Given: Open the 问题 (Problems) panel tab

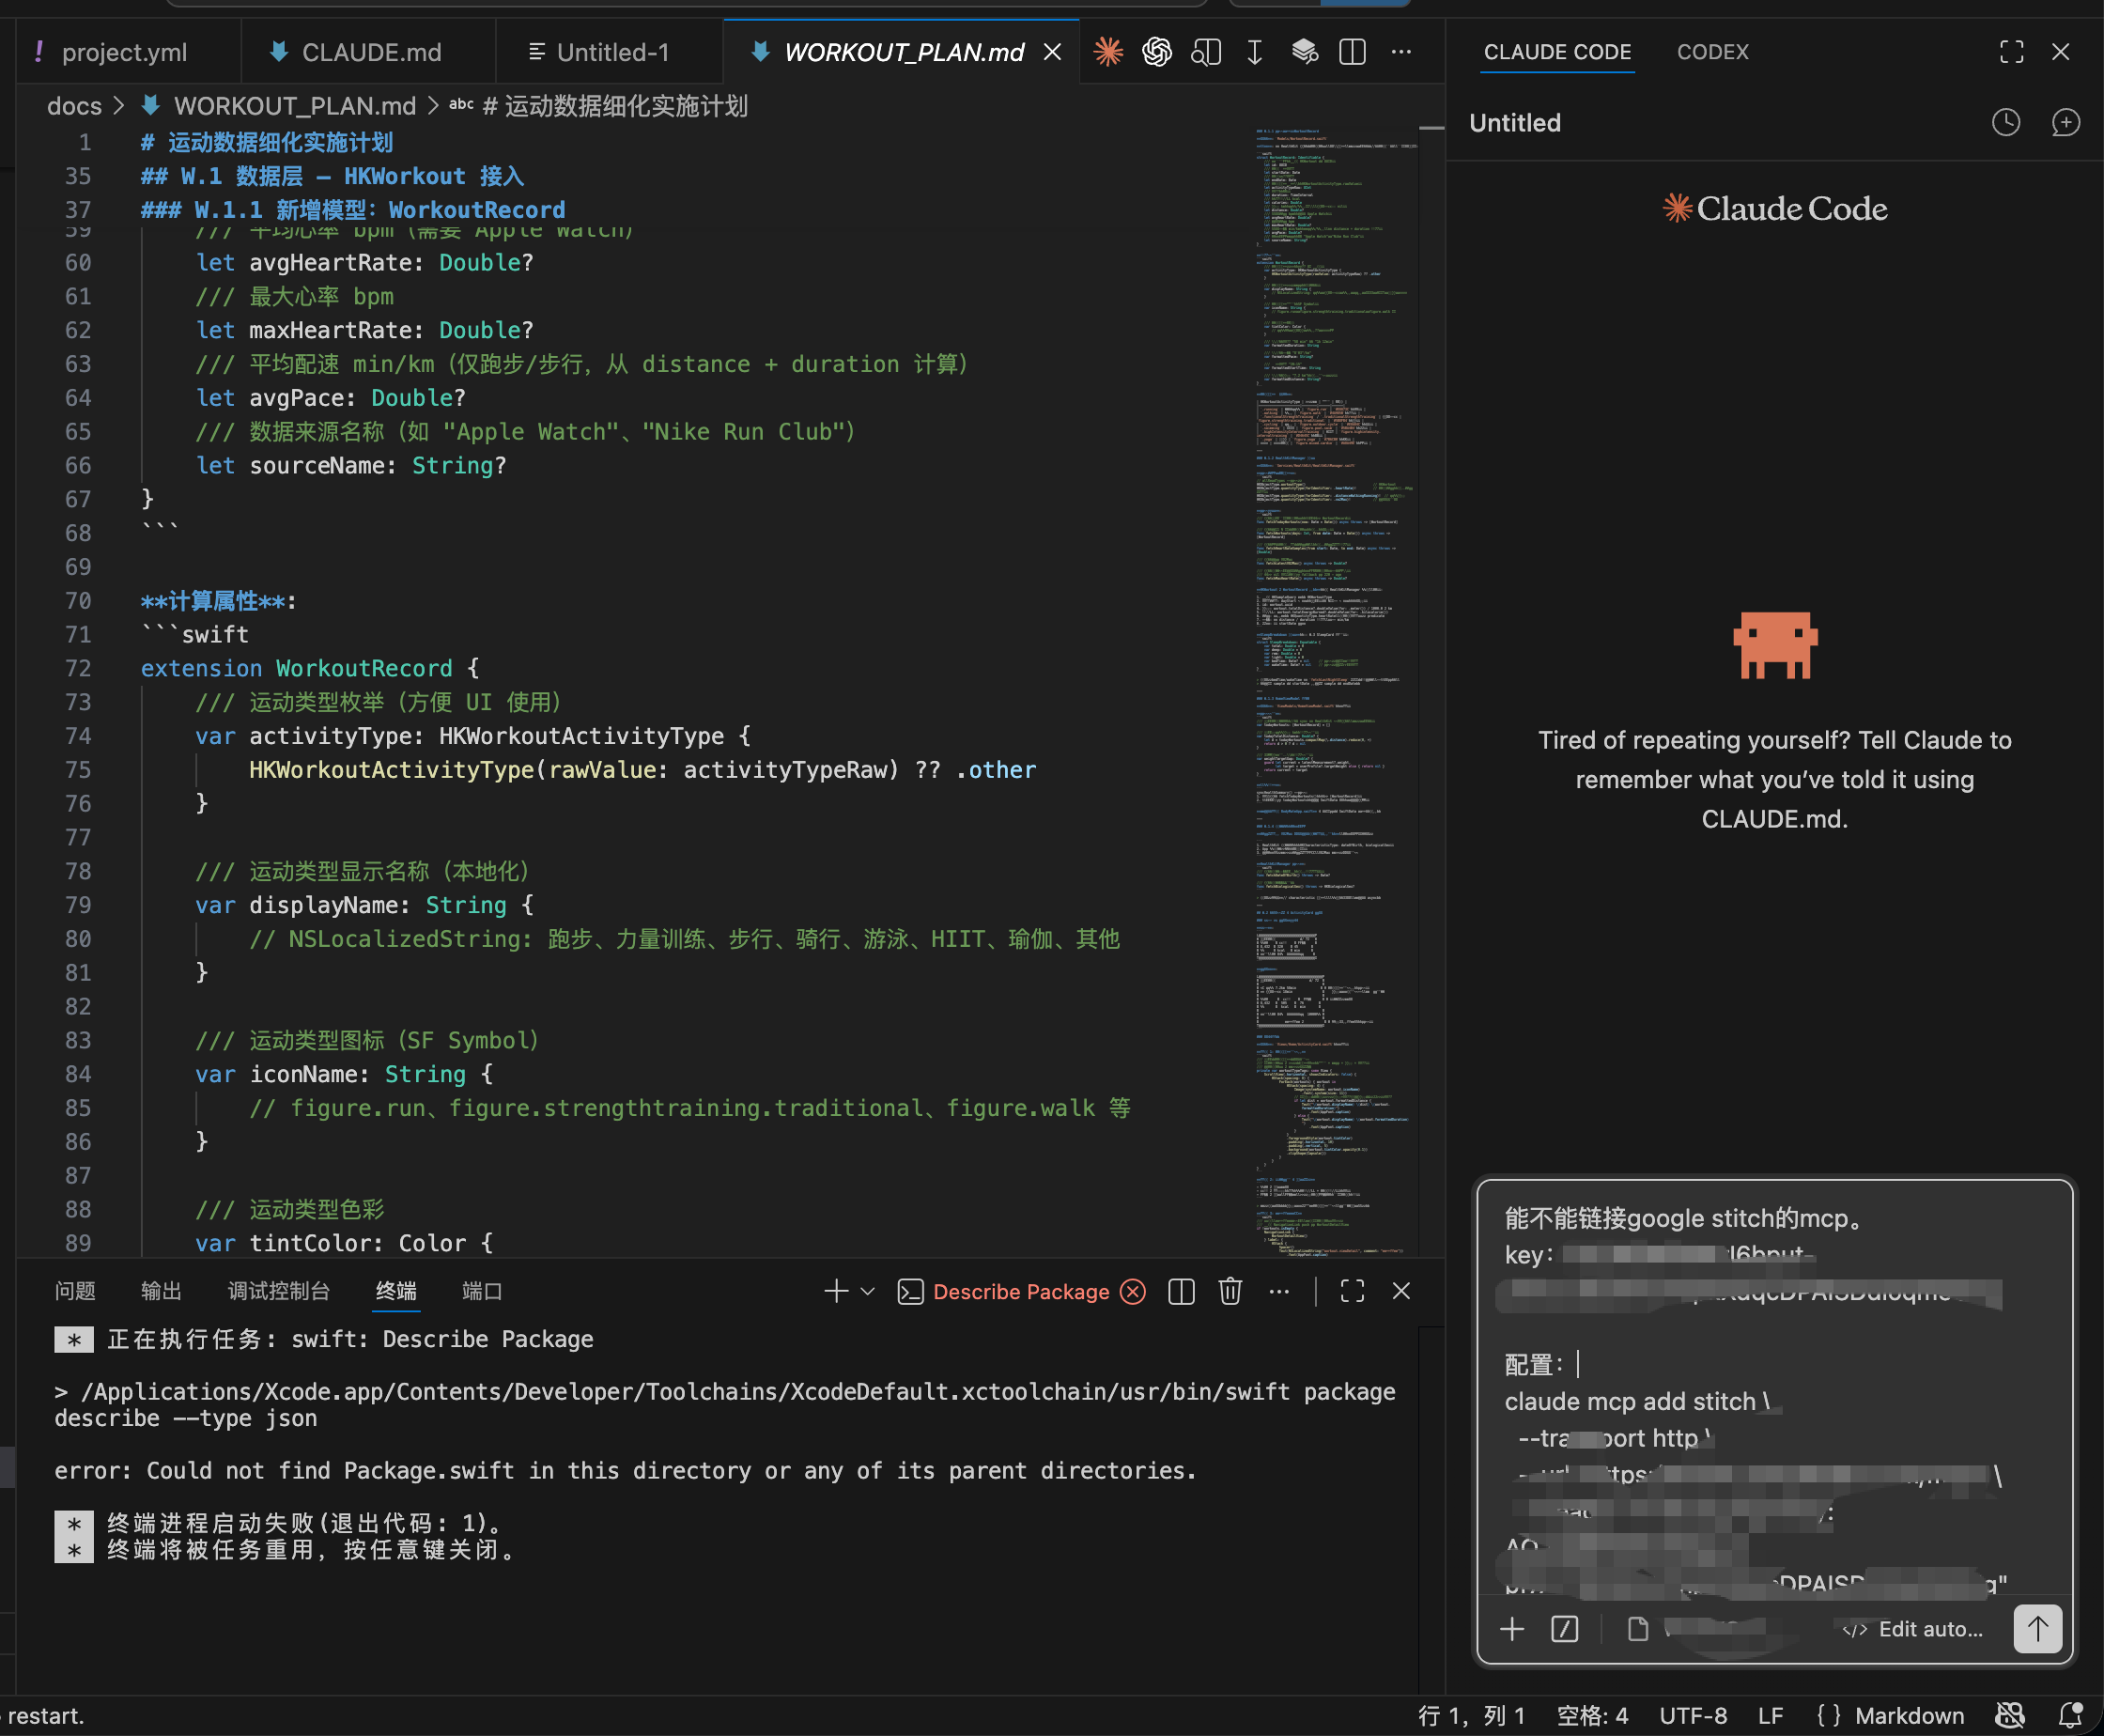Looking at the screenshot, I should click(x=75, y=1291).
